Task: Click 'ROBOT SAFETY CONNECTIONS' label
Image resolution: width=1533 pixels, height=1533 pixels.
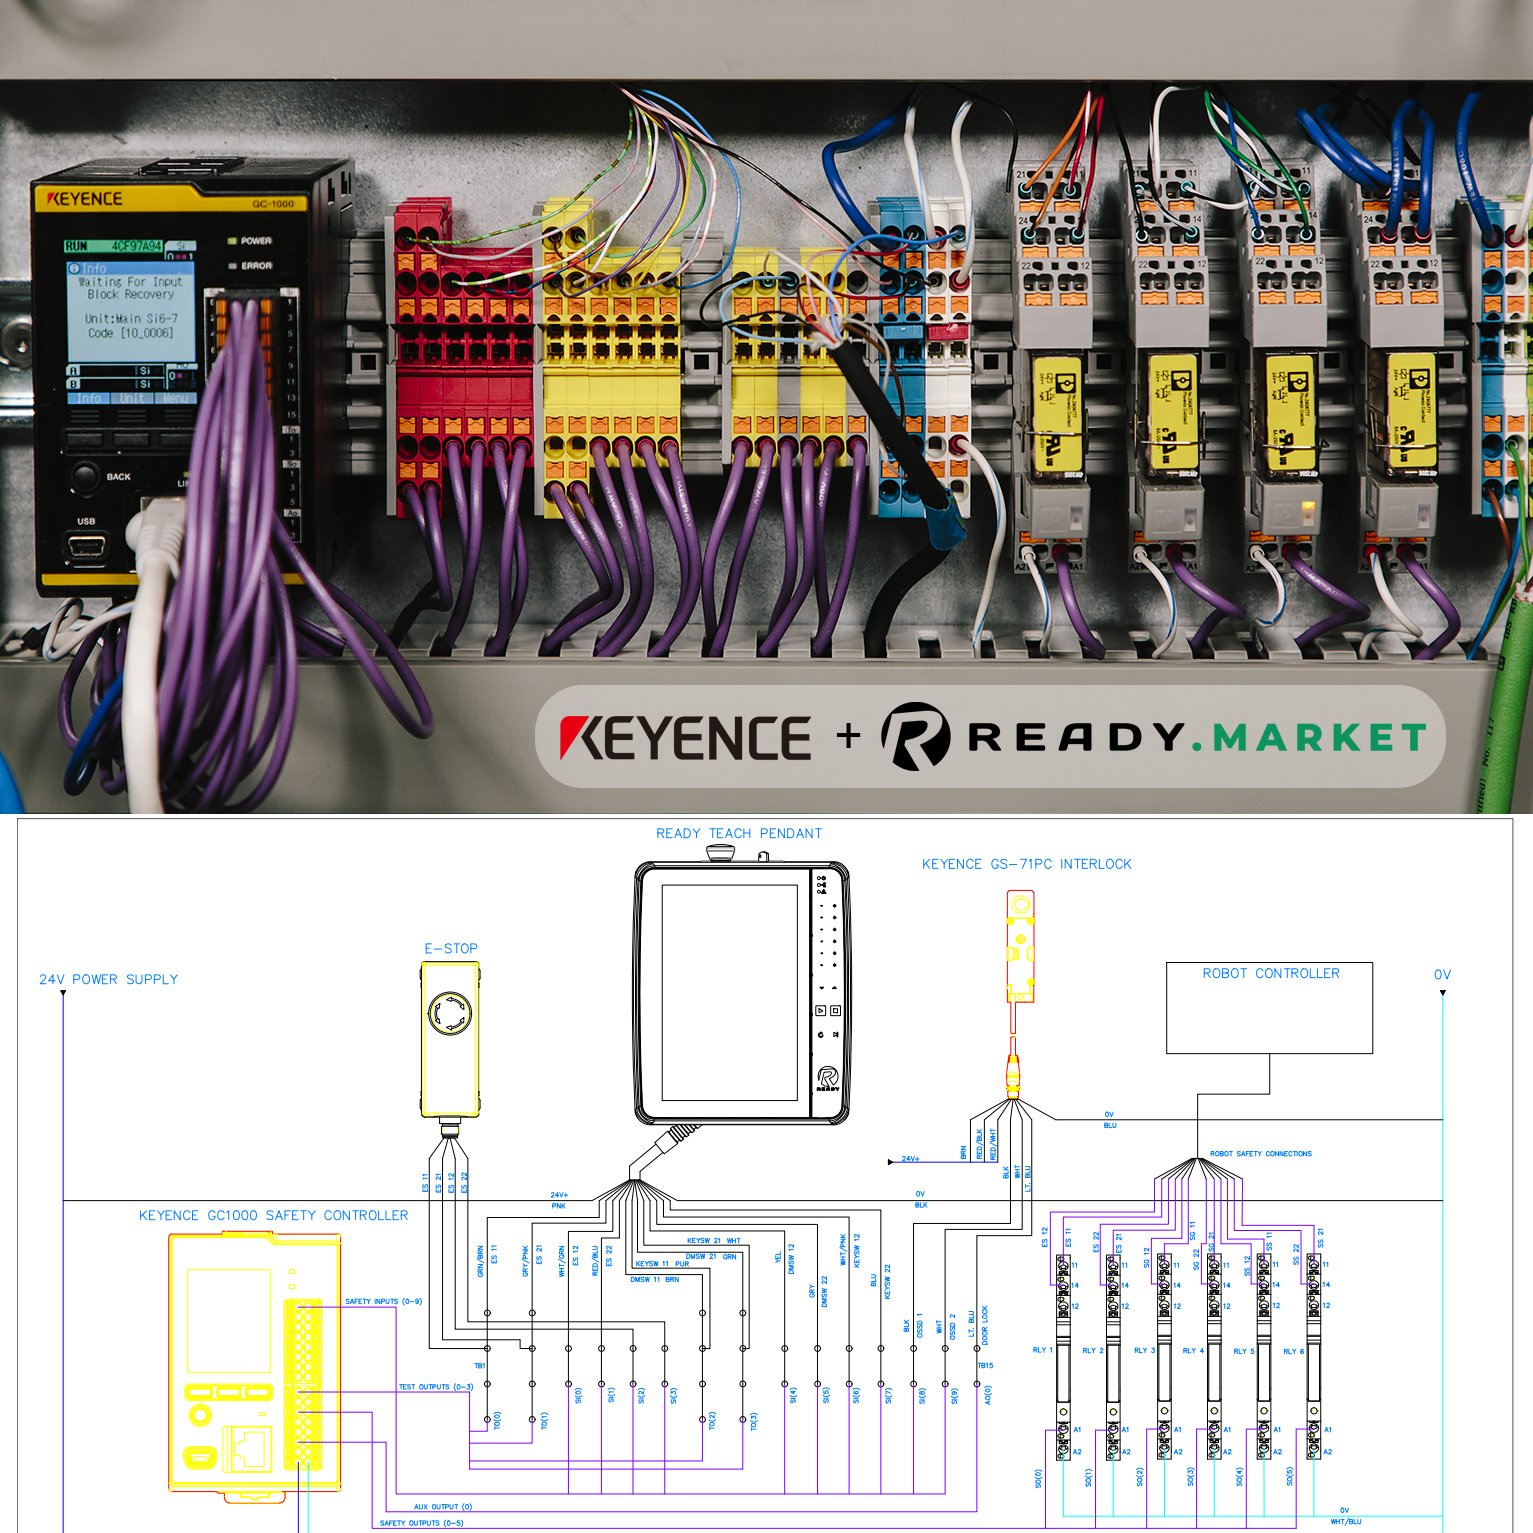Action: pyautogui.click(x=1261, y=1153)
